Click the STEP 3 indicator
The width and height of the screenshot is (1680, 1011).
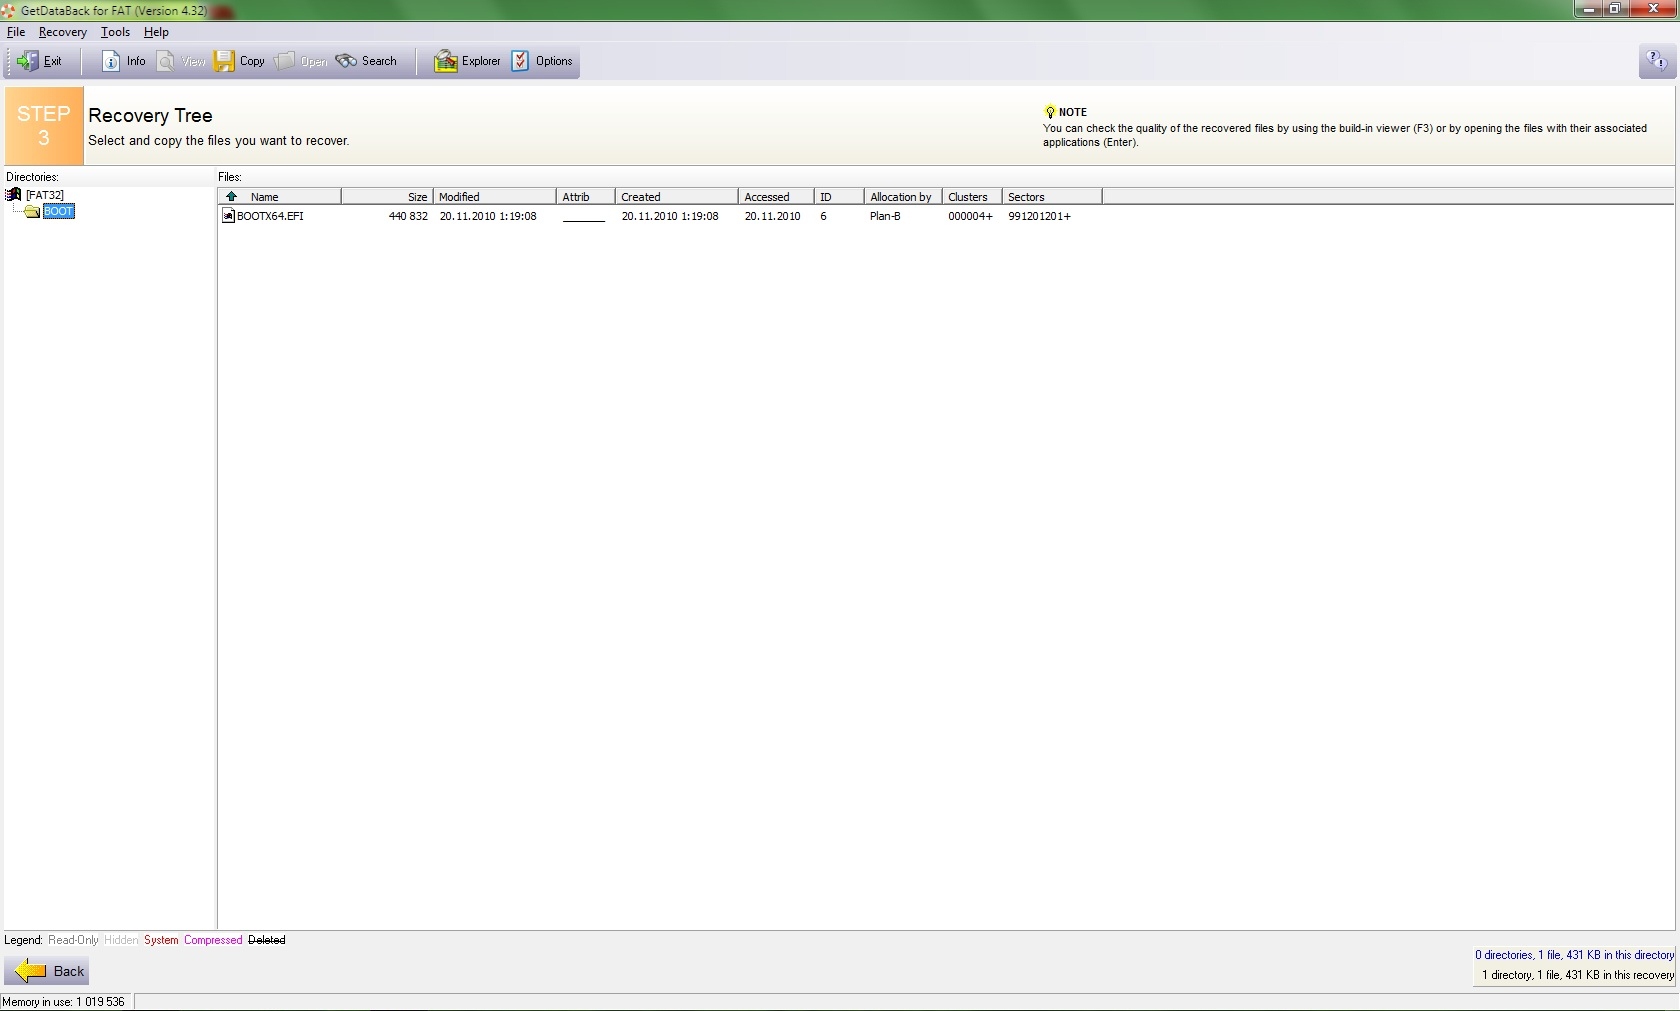pos(44,126)
